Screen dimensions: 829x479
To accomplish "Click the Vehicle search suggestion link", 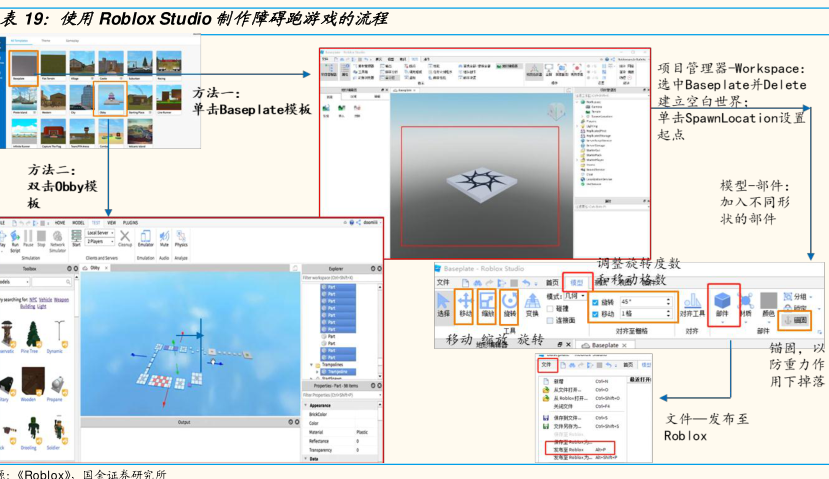I will [45, 300].
